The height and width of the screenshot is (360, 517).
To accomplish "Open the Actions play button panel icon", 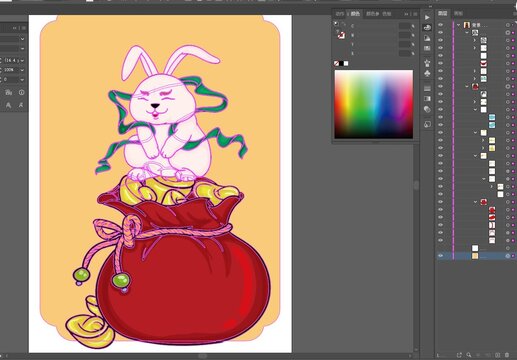I will click(x=427, y=17).
